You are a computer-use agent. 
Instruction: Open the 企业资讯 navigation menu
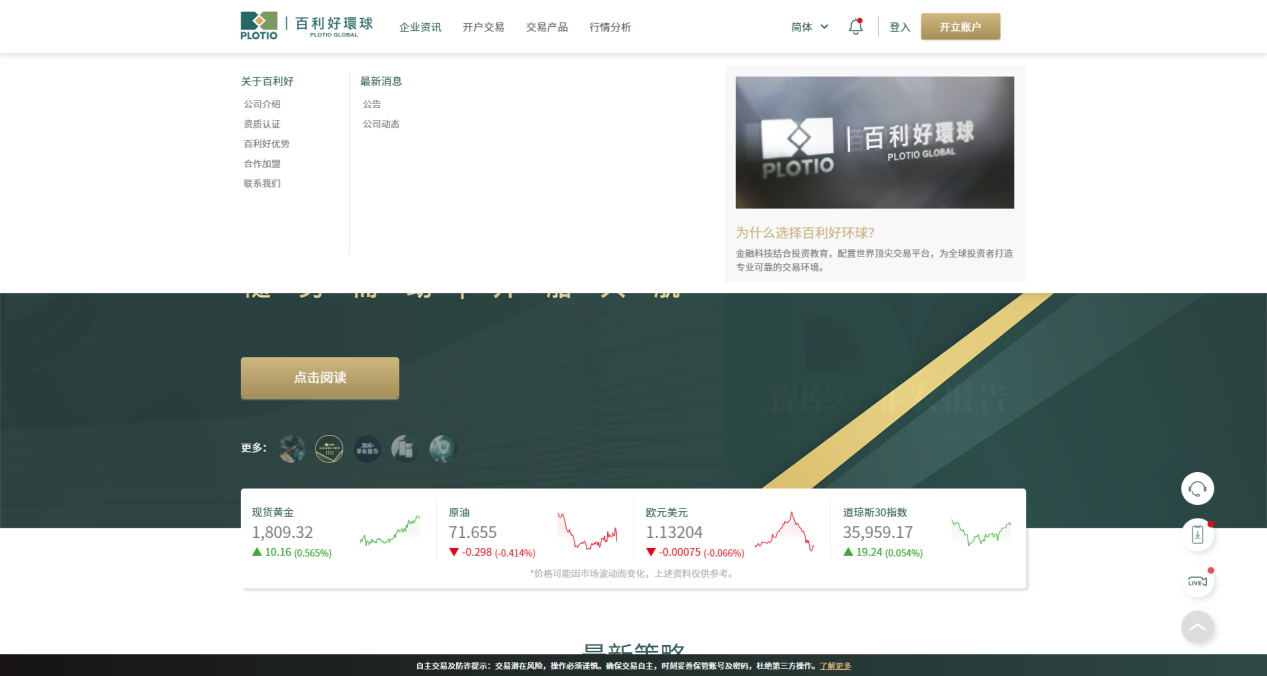pyautogui.click(x=420, y=27)
